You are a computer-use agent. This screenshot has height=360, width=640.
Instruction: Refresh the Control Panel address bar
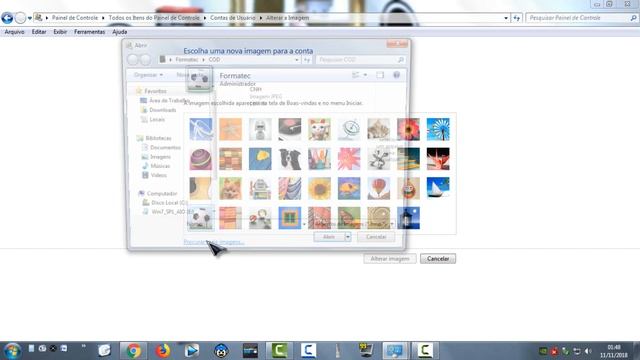pos(516,18)
